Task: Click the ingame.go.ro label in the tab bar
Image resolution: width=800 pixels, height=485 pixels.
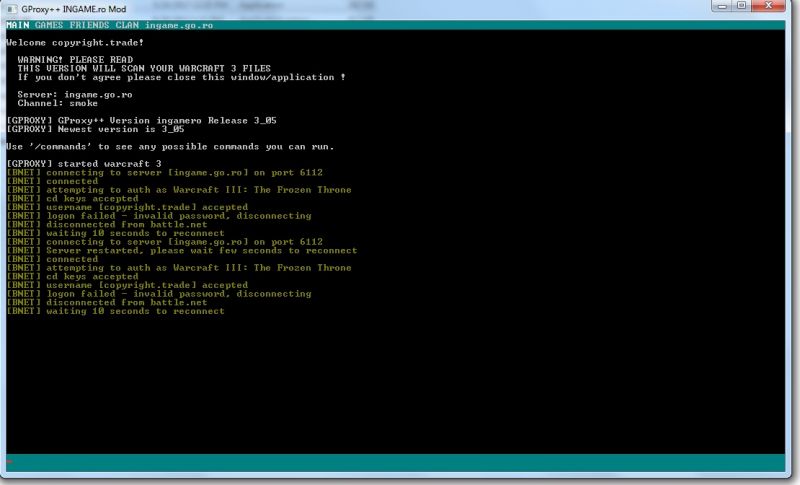Action: [182, 24]
